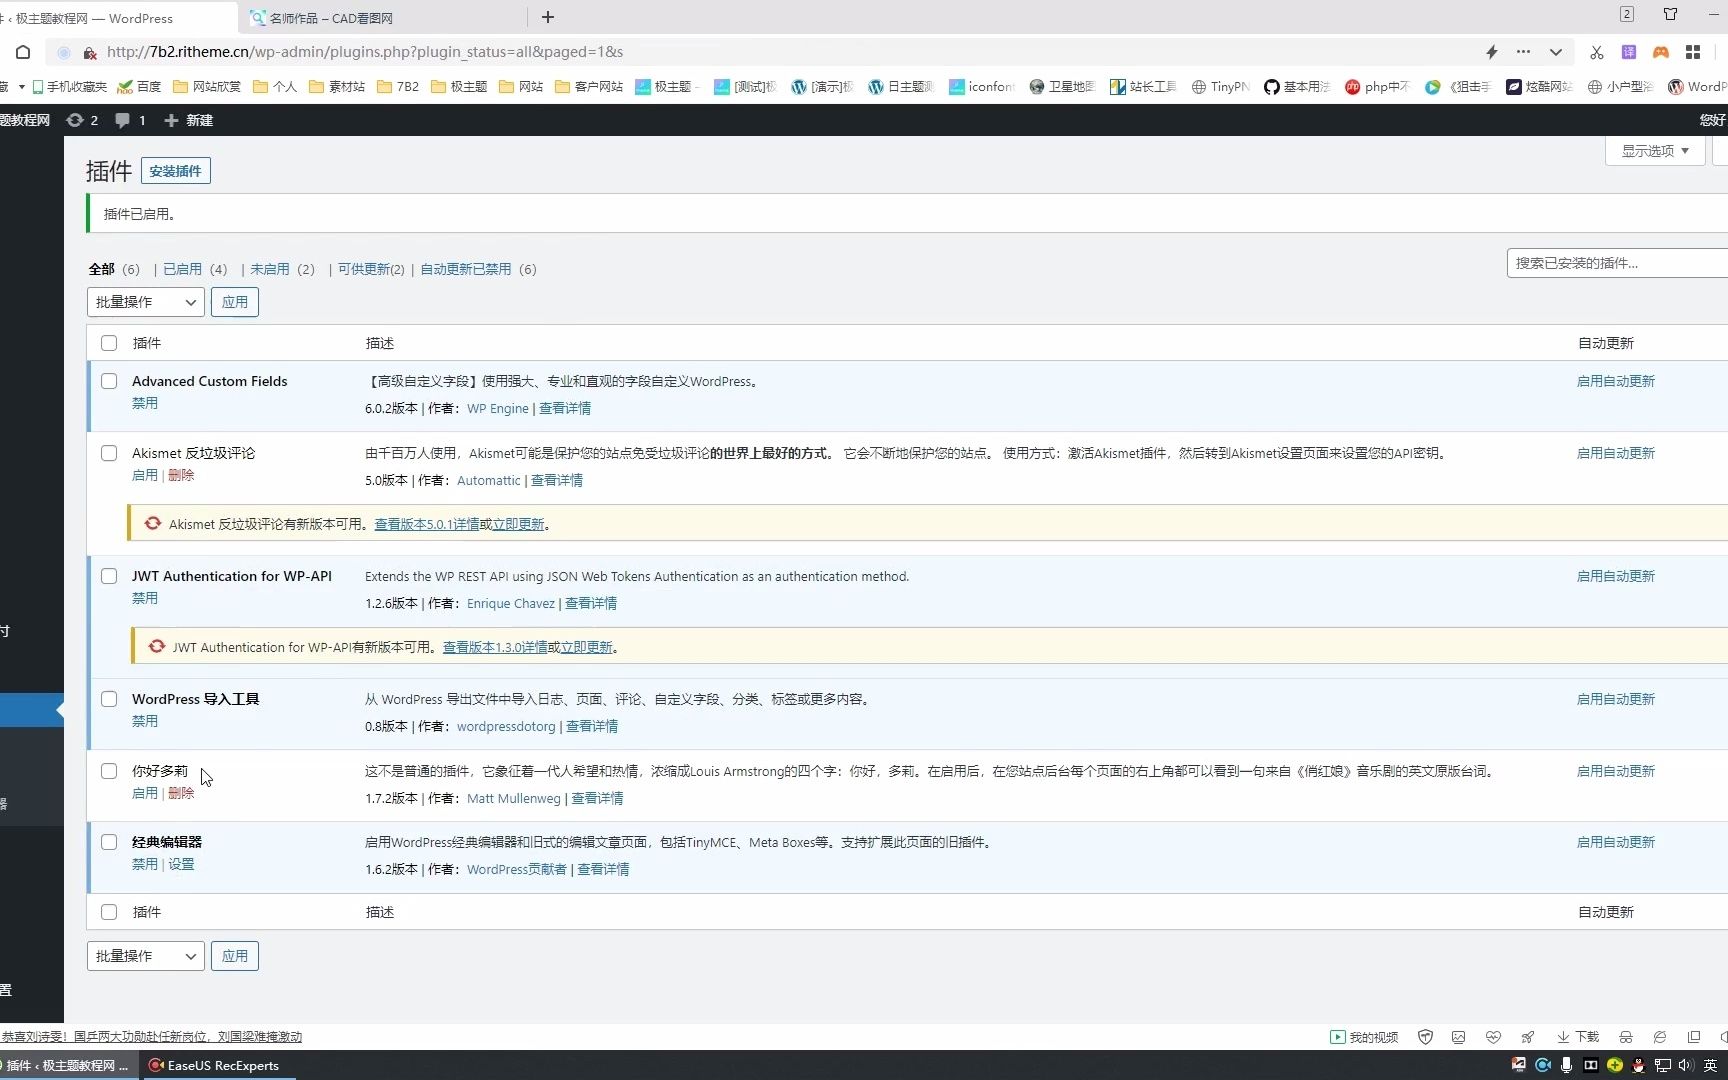Open the system volume speaker tray icon
Viewport: 1728px width, 1080px height.
(x=1686, y=1065)
